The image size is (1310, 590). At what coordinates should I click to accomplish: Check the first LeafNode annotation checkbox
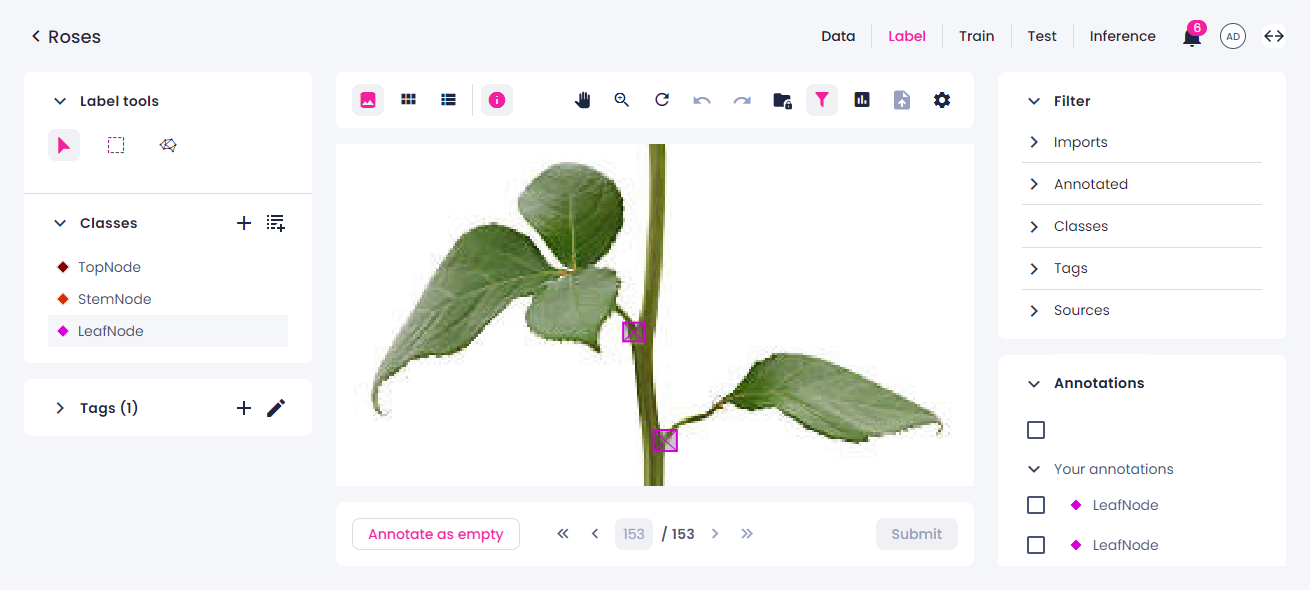tap(1036, 505)
